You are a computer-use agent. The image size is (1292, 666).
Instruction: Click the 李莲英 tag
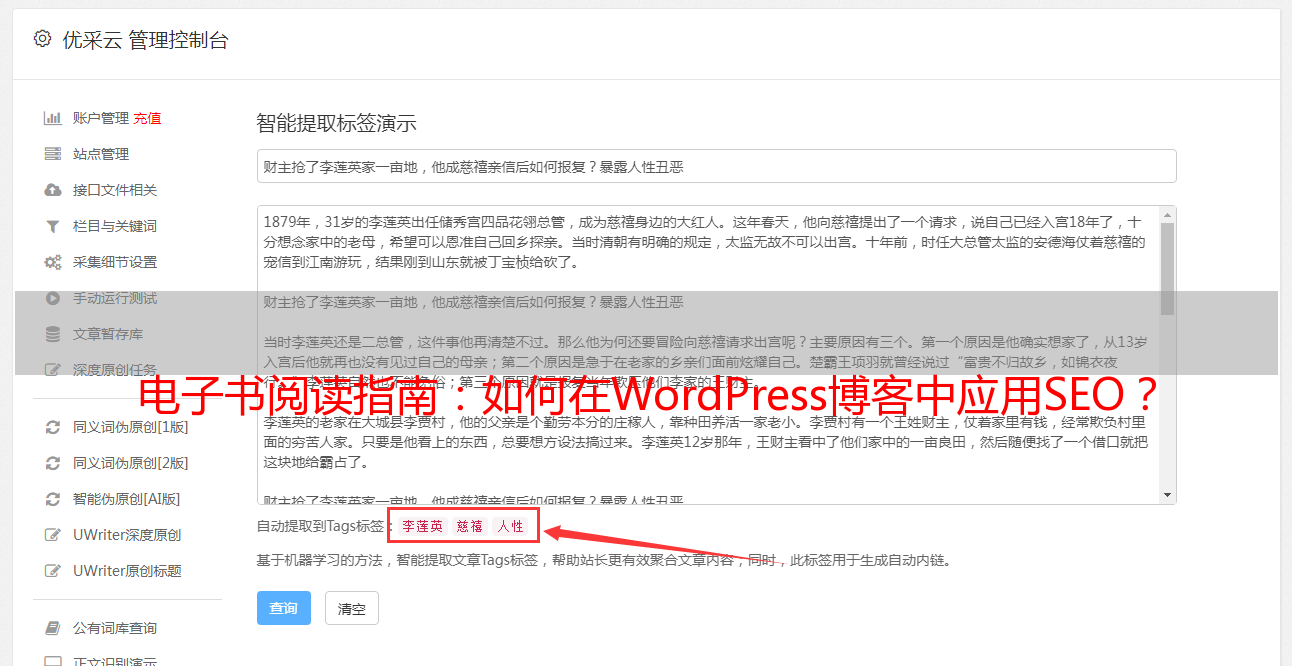pos(423,526)
